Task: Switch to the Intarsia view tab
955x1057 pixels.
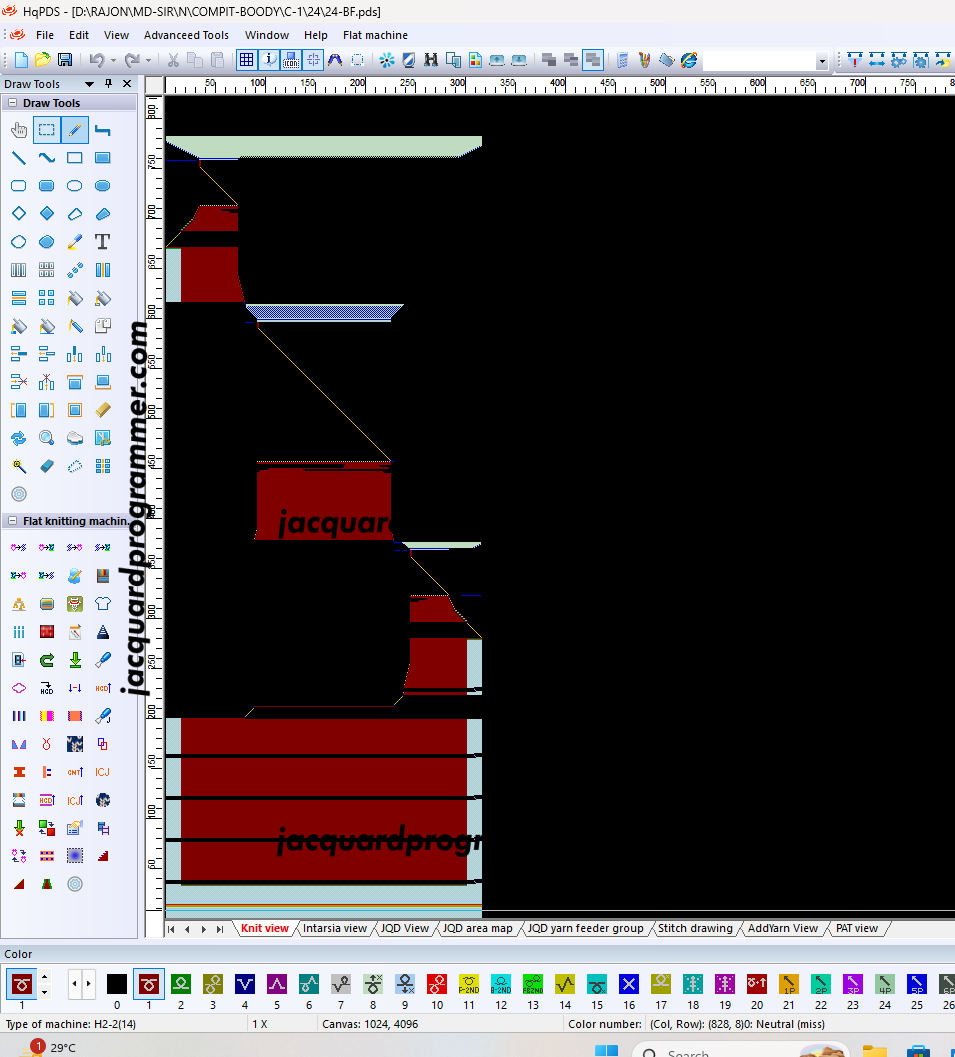Action: (x=335, y=928)
